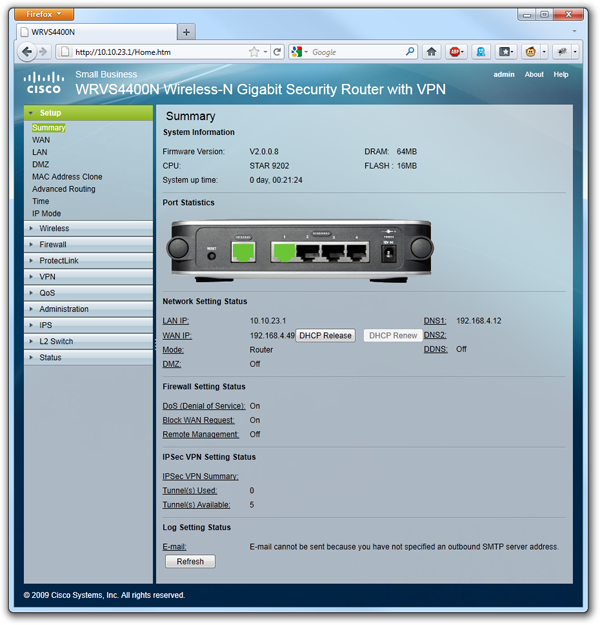
Task: Follow the Mode link
Action: [173, 350]
